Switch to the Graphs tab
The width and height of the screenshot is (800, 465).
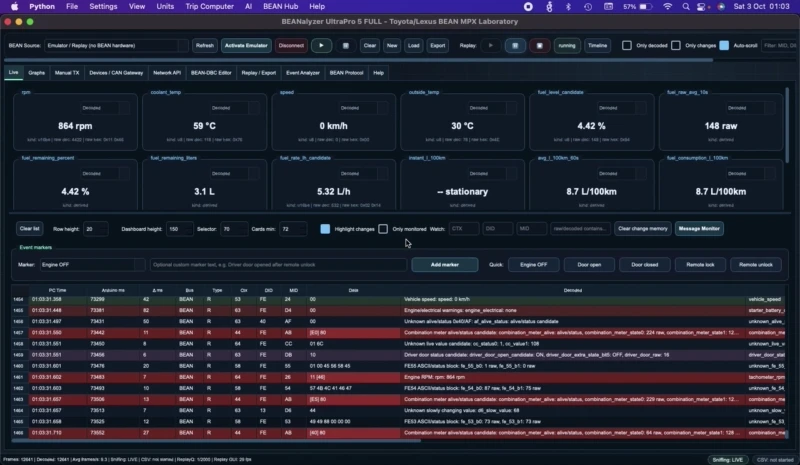pyautogui.click(x=37, y=73)
